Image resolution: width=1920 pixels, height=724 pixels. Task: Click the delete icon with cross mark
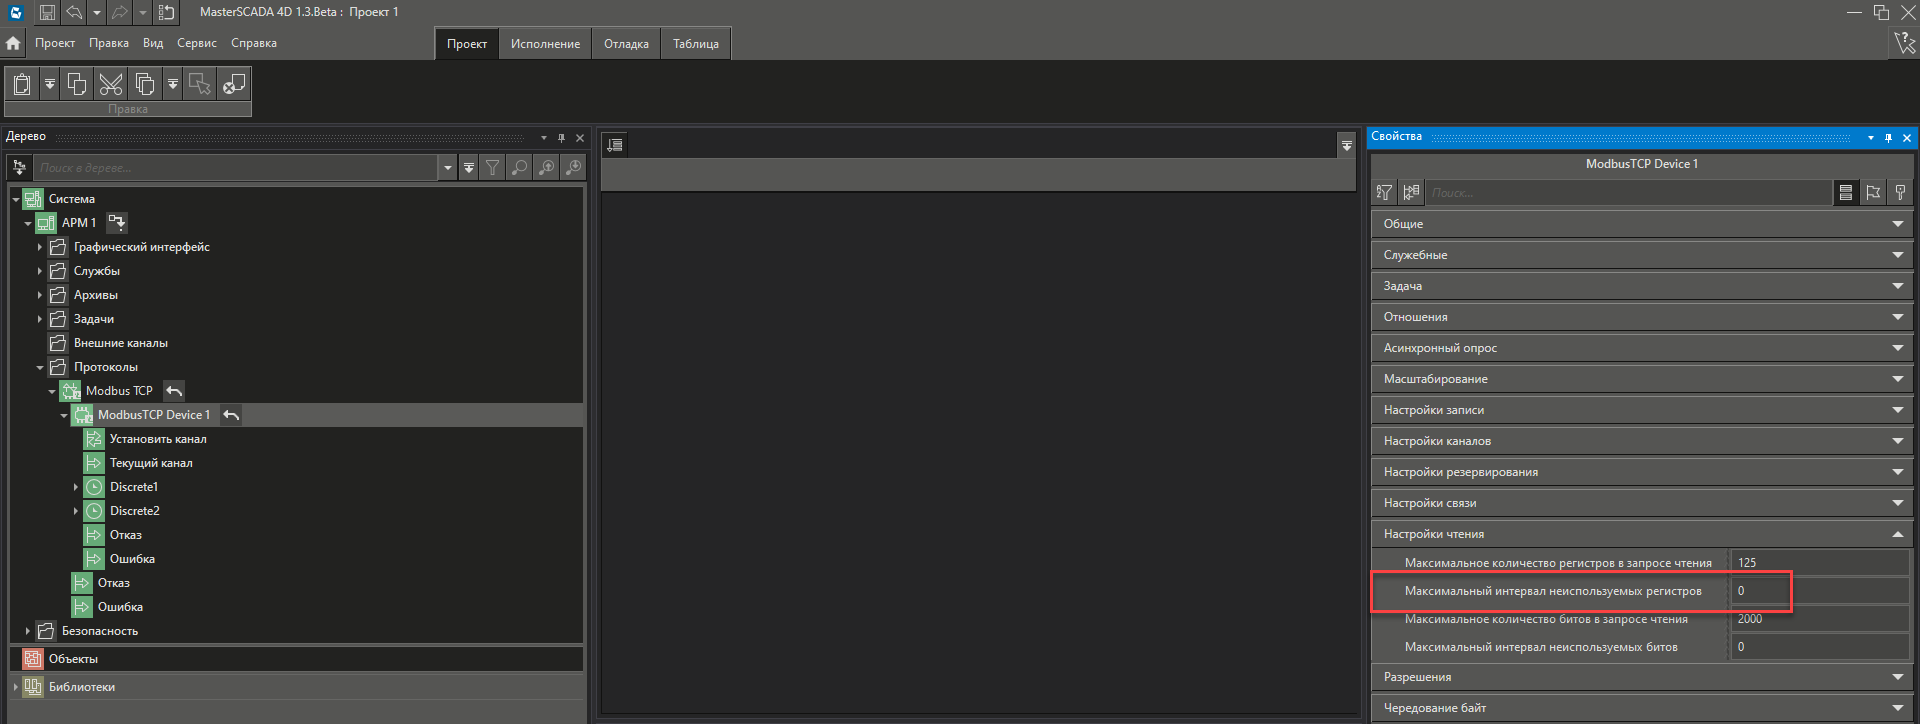234,84
